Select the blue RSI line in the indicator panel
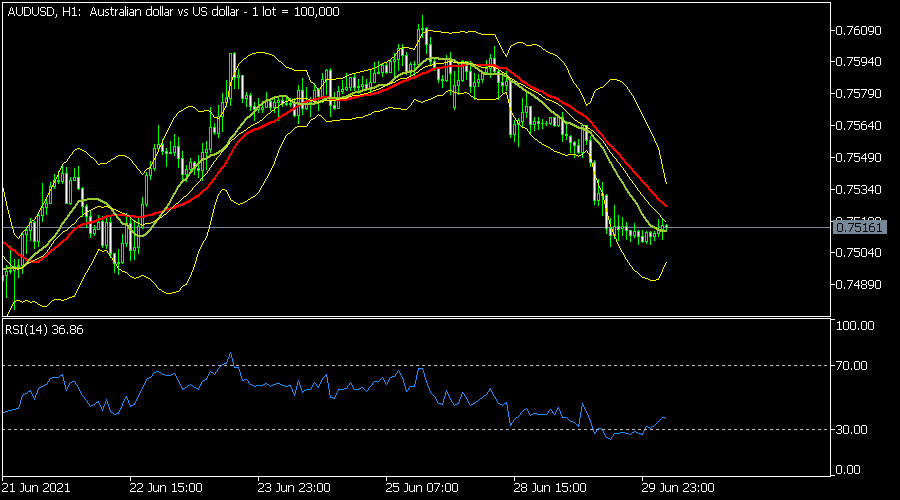Viewport: 900px width, 500px height. [300, 386]
